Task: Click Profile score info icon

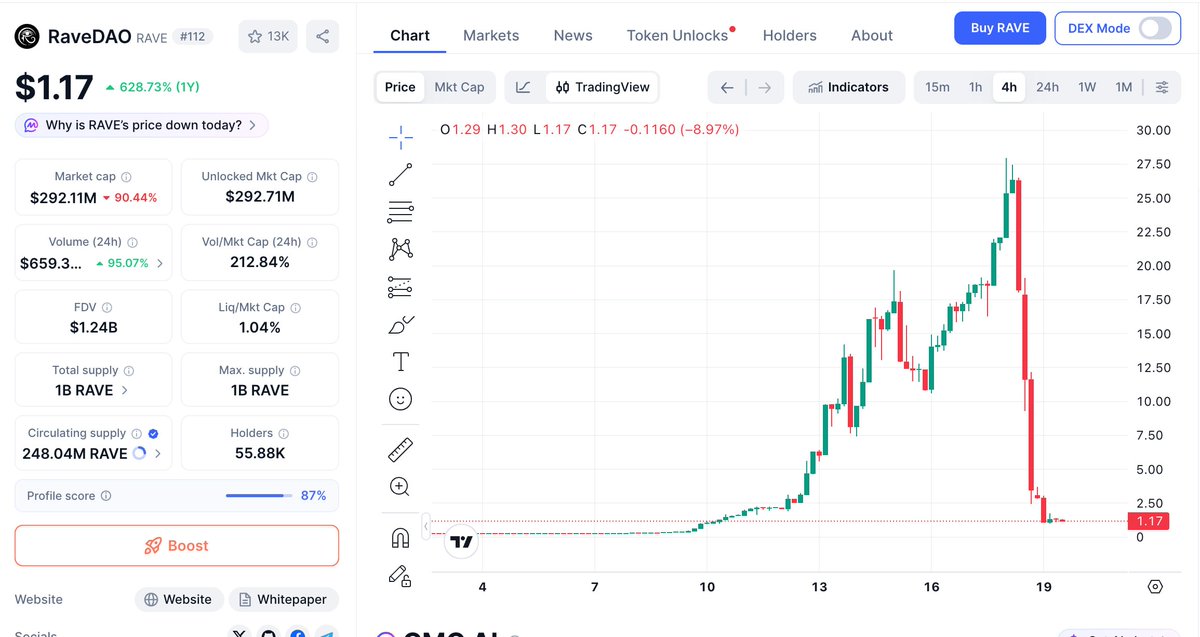Action: click(106, 496)
